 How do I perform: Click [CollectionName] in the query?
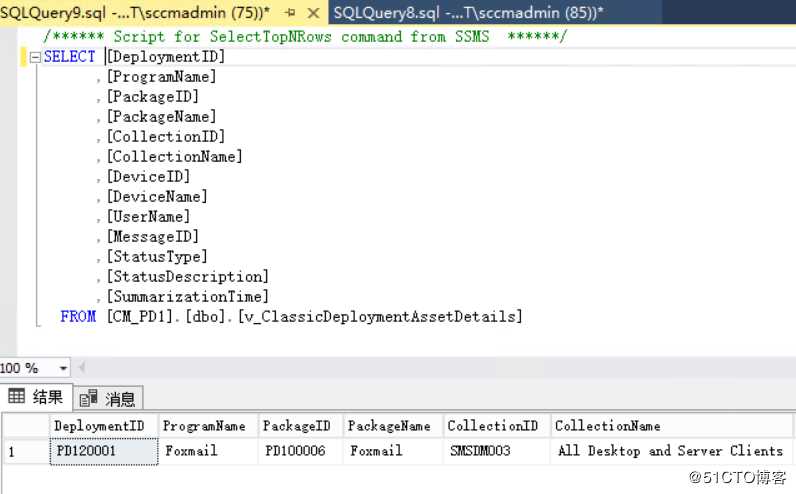tap(175, 157)
